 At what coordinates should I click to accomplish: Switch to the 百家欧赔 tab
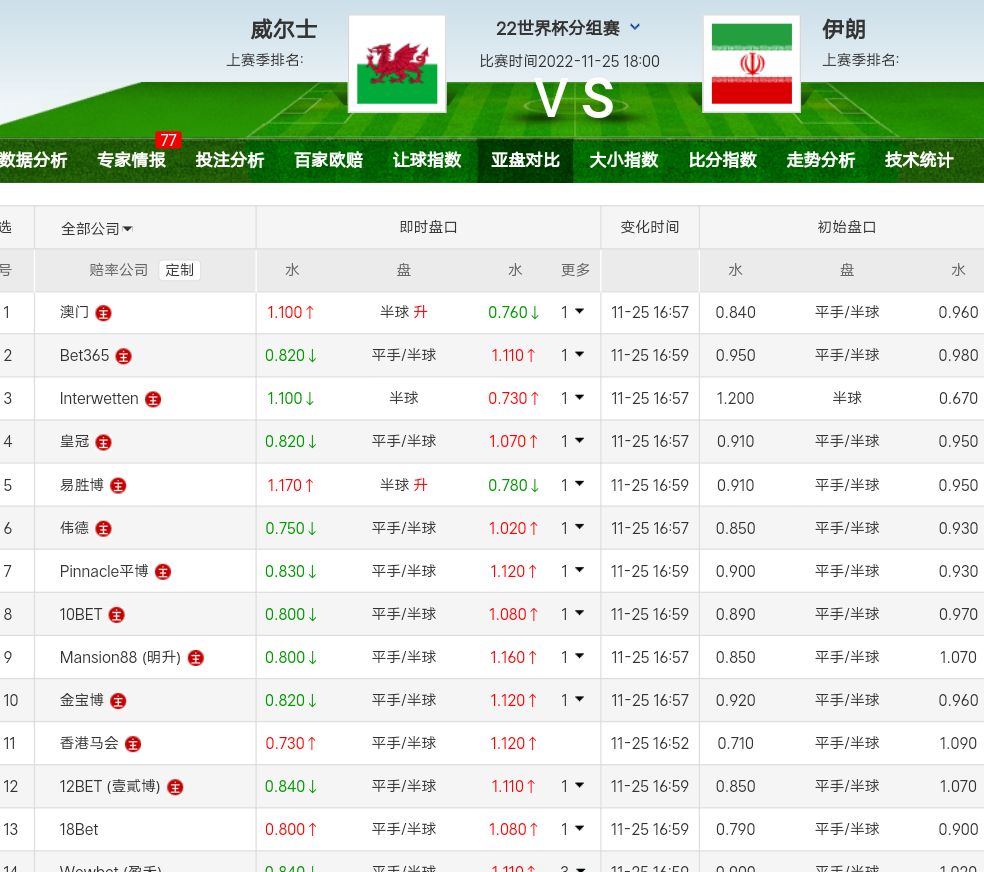pos(328,160)
